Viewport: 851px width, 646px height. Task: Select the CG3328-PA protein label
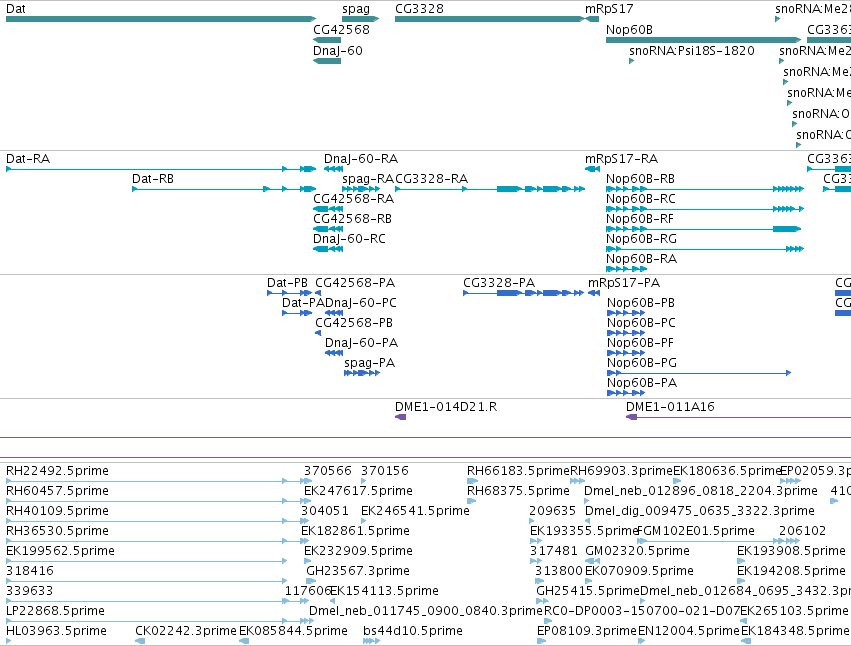[499, 283]
